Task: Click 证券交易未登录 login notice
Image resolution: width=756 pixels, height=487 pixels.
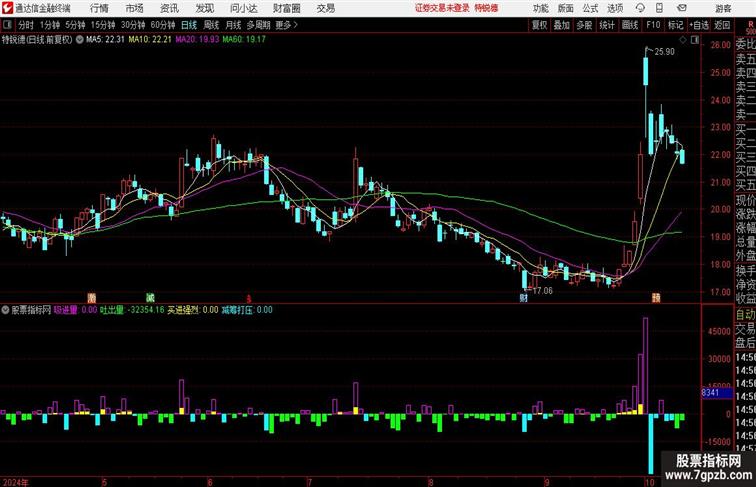Action: click(442, 8)
